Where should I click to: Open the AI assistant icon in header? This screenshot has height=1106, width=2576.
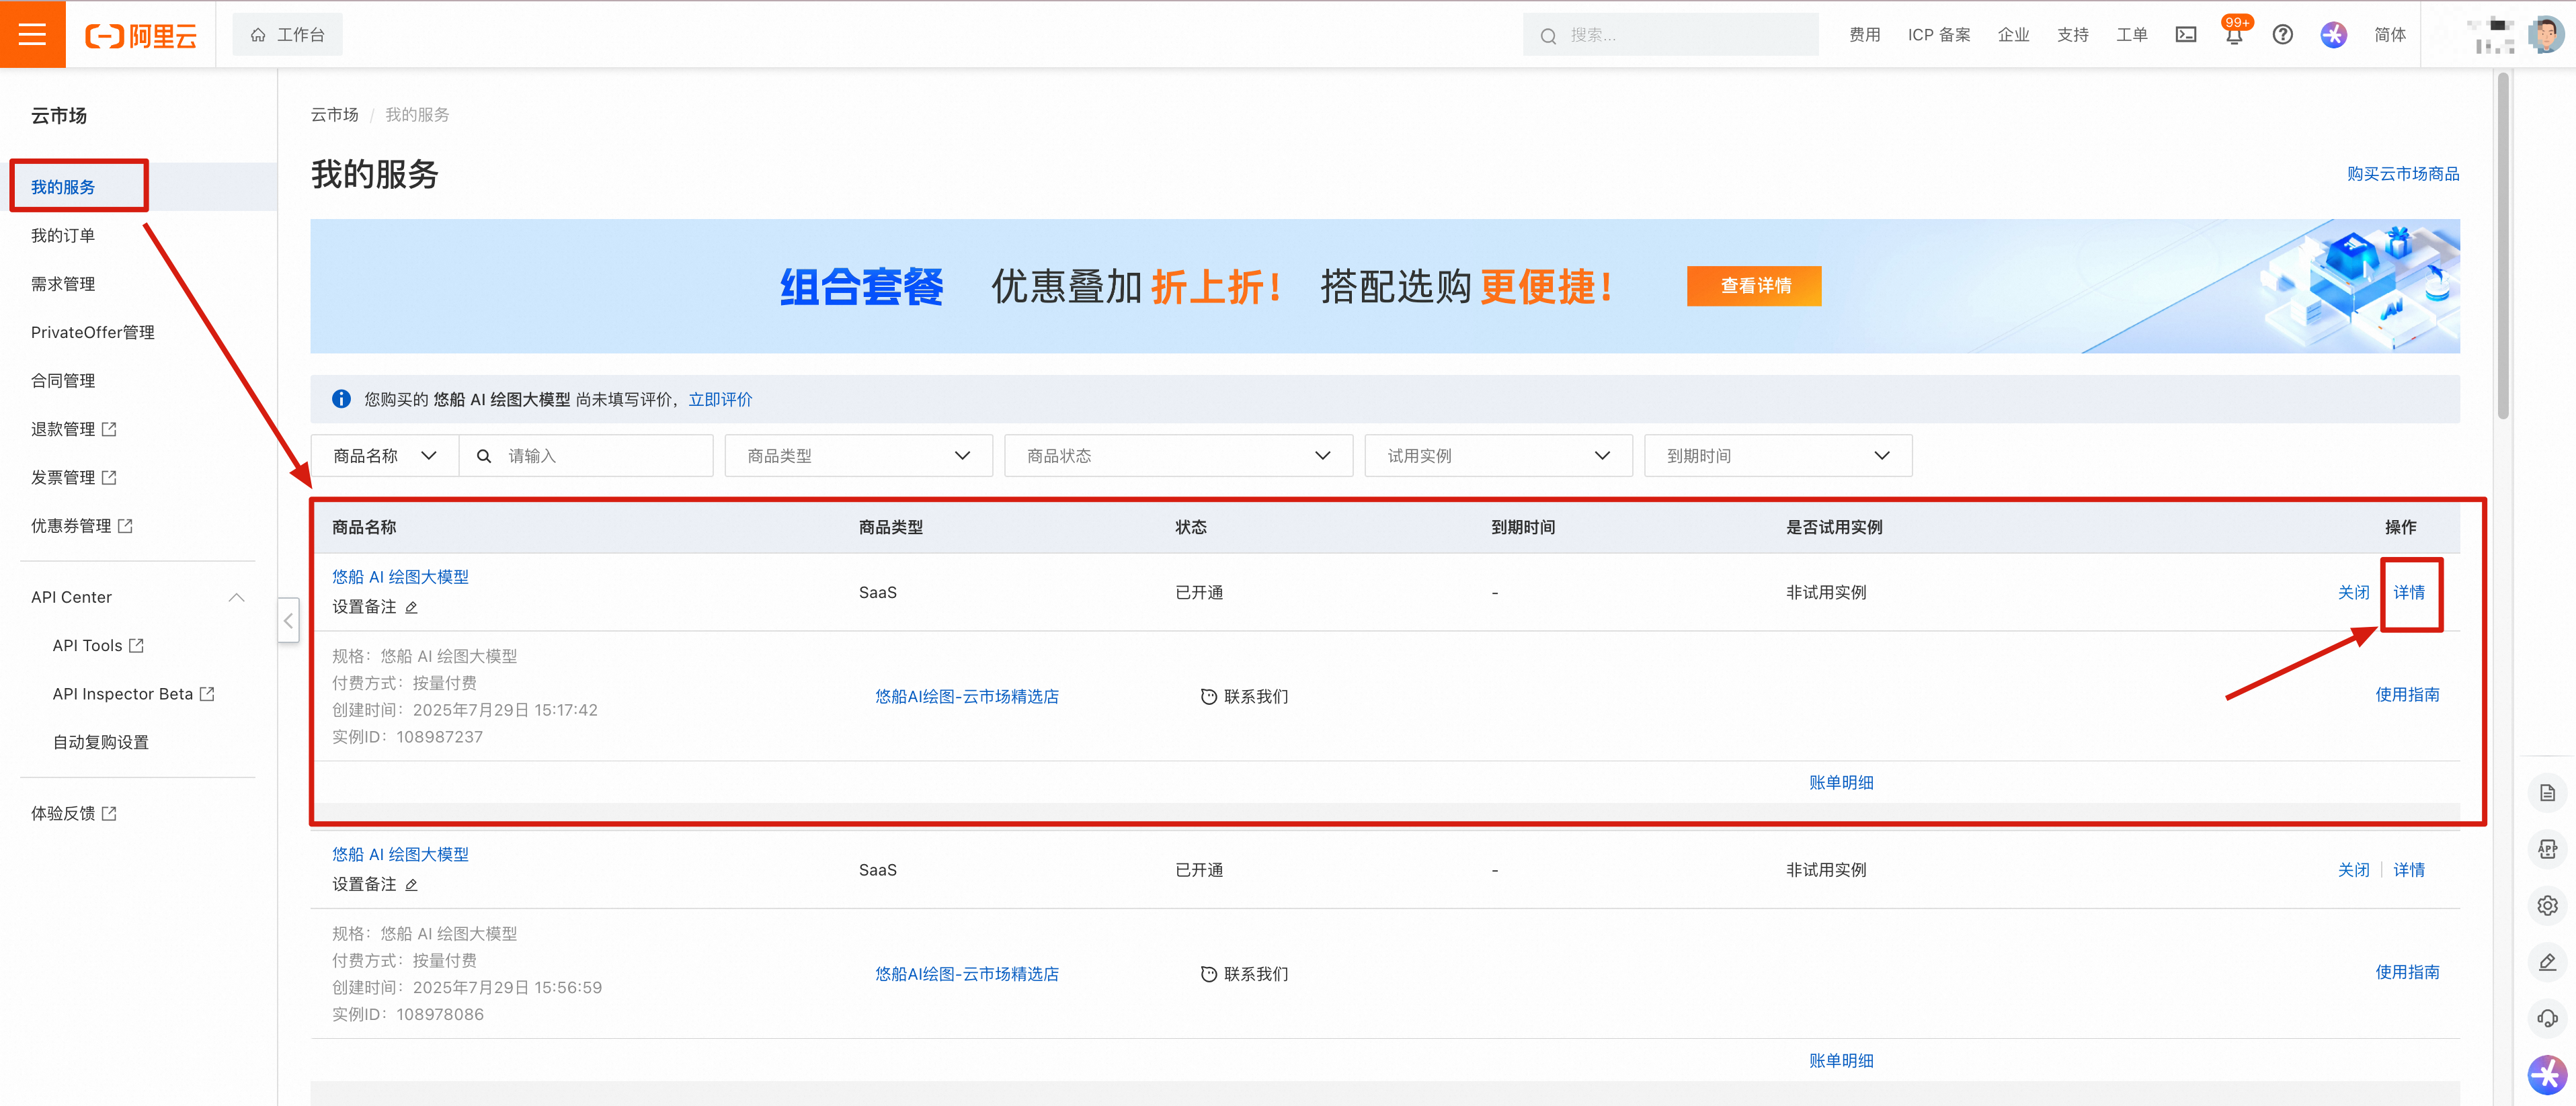2333,35
